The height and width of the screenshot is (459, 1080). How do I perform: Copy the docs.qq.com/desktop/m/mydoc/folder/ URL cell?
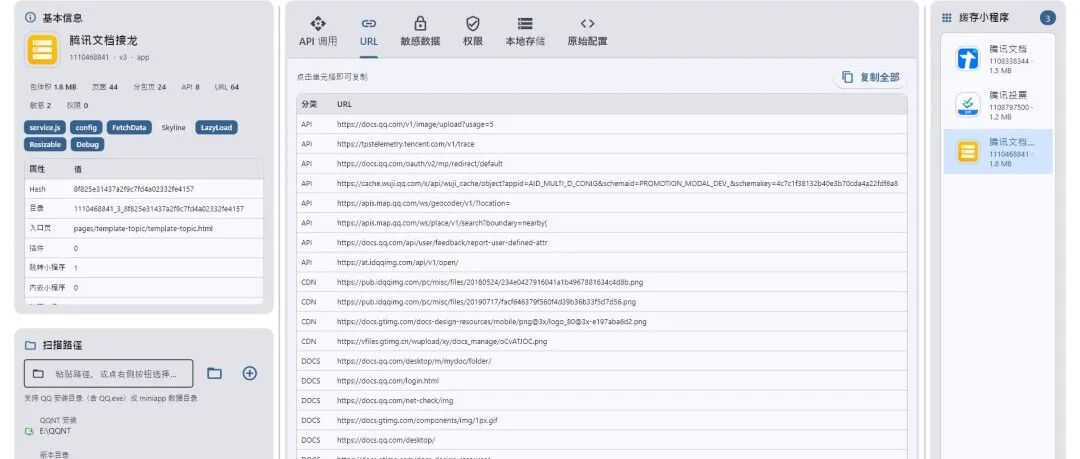pyautogui.click(x=414, y=361)
